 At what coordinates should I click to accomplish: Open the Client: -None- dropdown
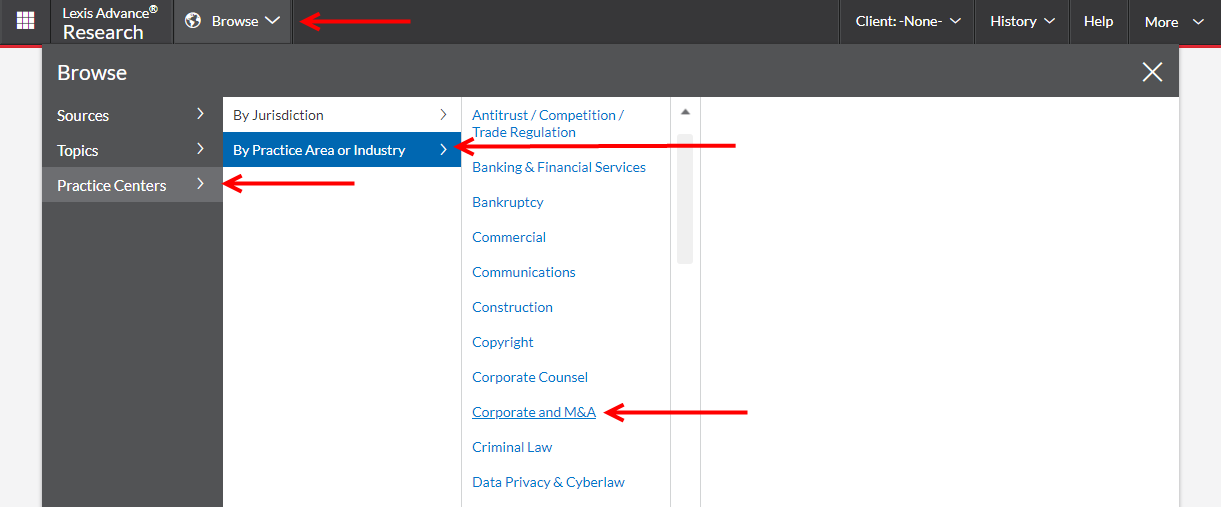pyautogui.click(x=908, y=21)
